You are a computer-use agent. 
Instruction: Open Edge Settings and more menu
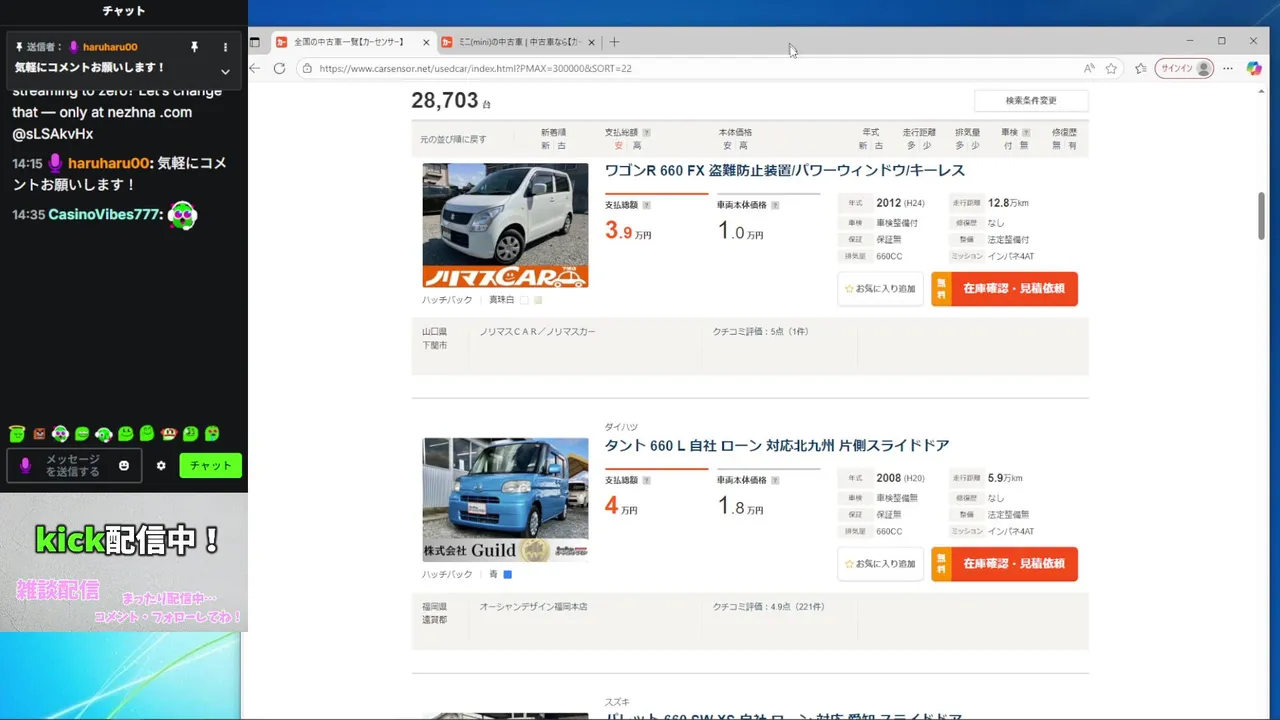tap(1229, 68)
